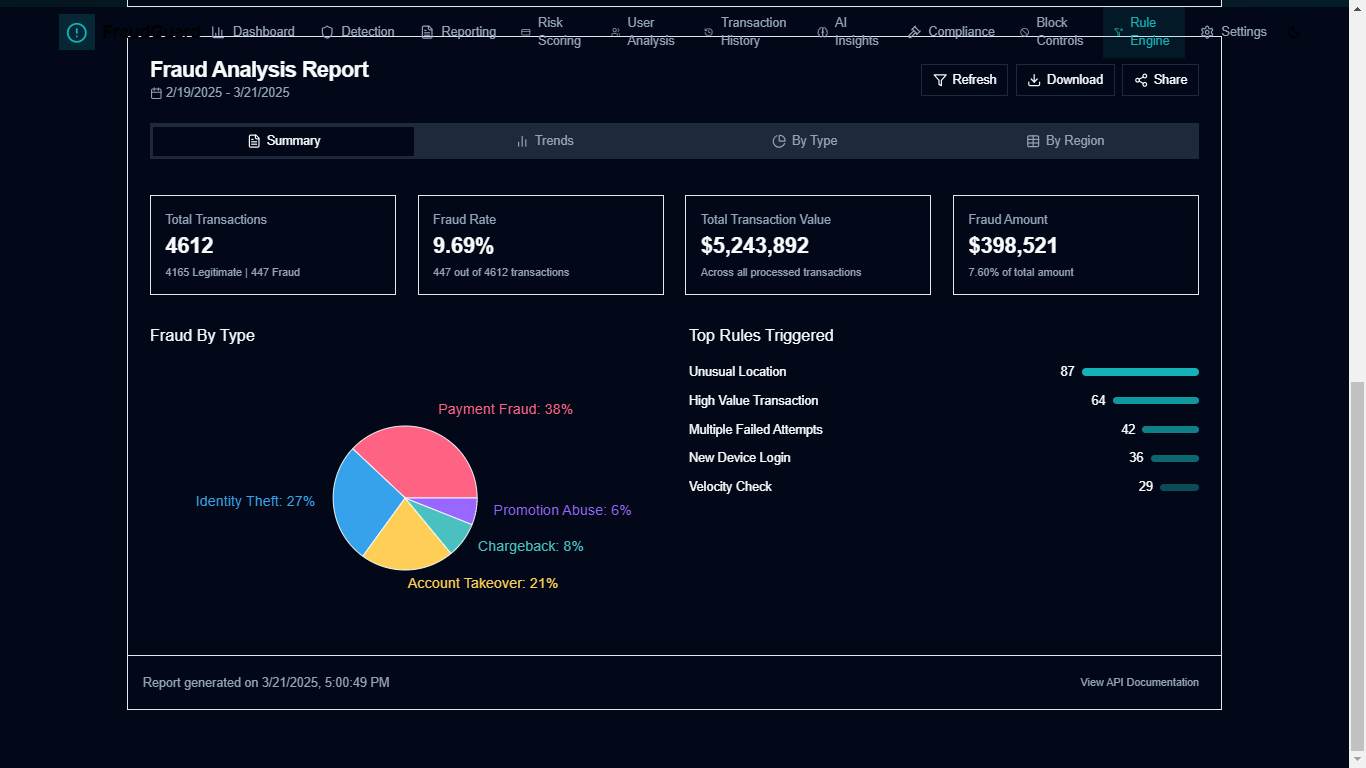Click the scrollbar down arrow

tap(1357, 759)
